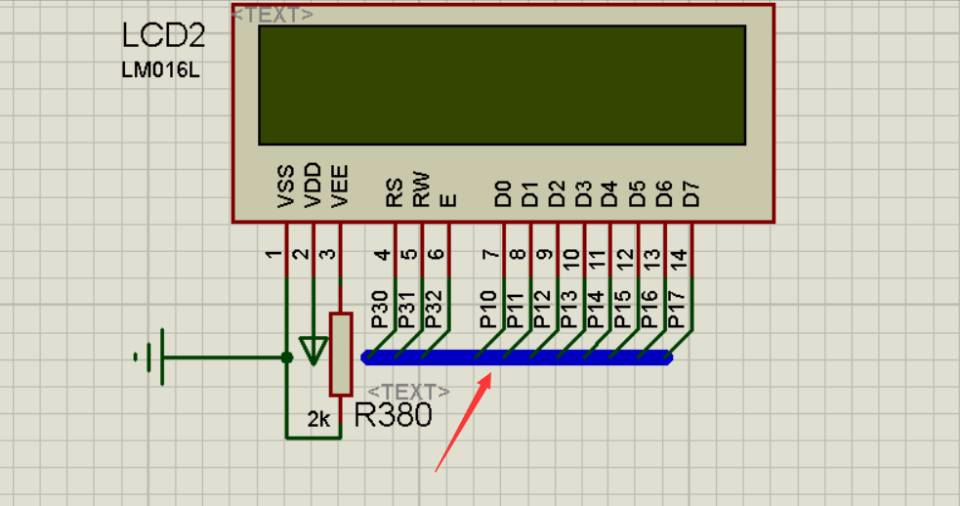Select the R380 resistor body
960x506 pixels.
point(341,355)
